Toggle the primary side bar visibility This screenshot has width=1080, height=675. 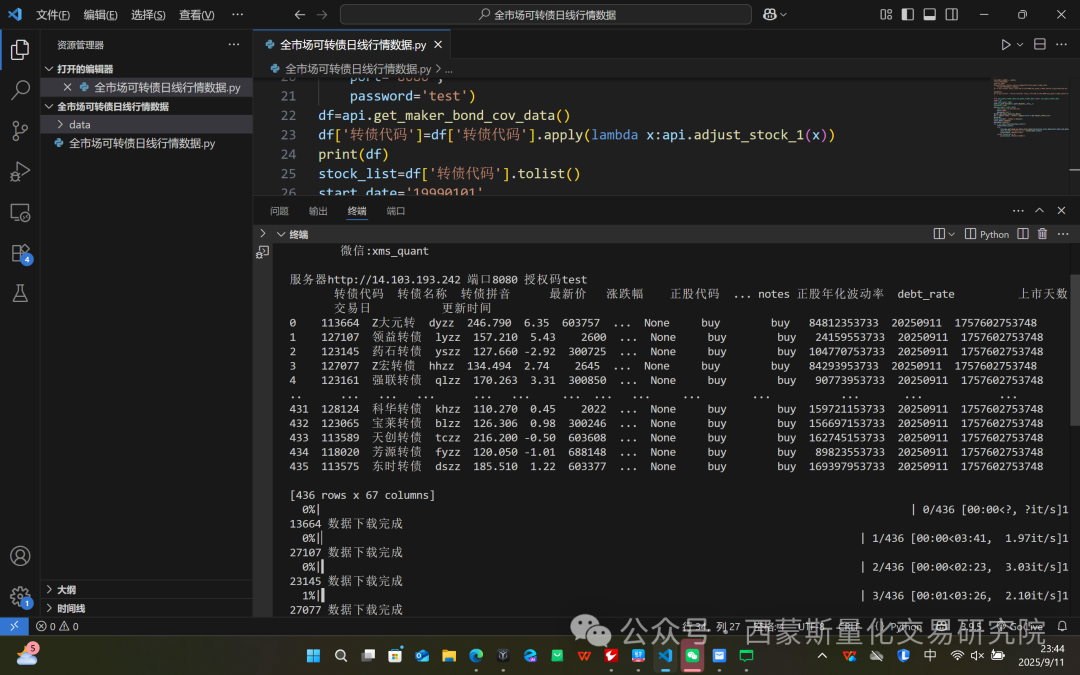point(908,14)
